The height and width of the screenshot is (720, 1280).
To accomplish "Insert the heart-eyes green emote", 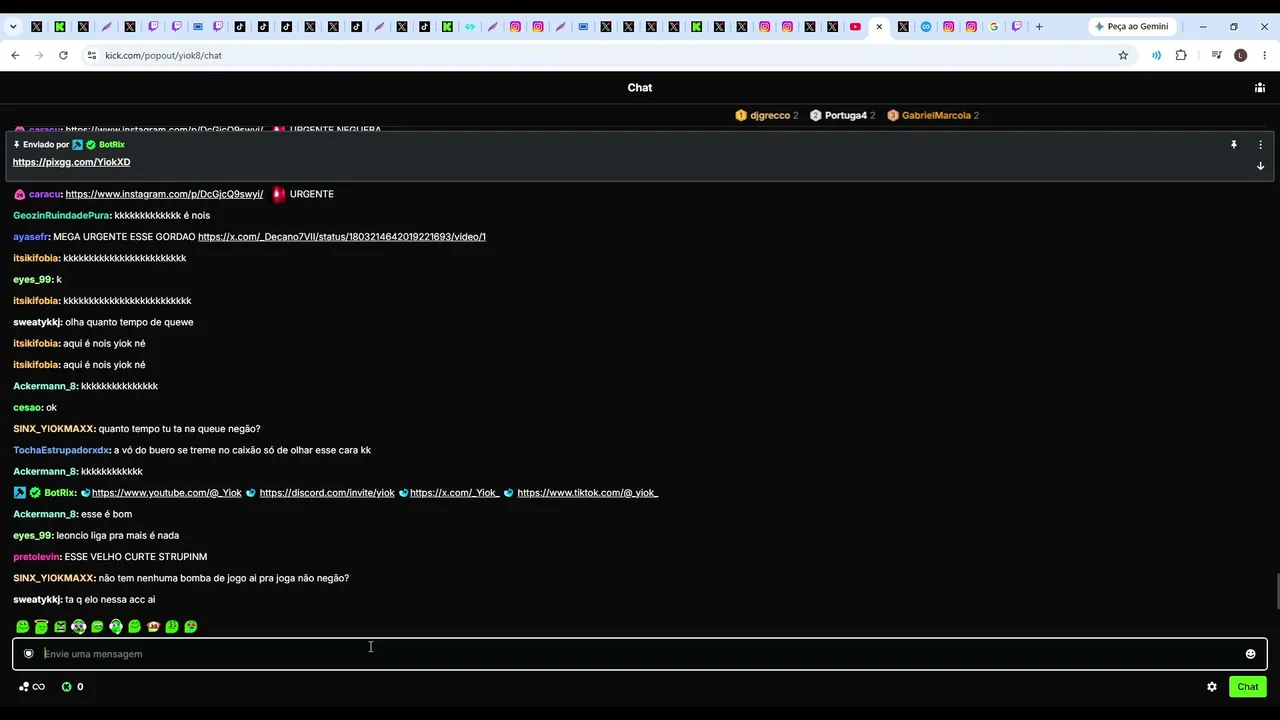I will coord(190,627).
